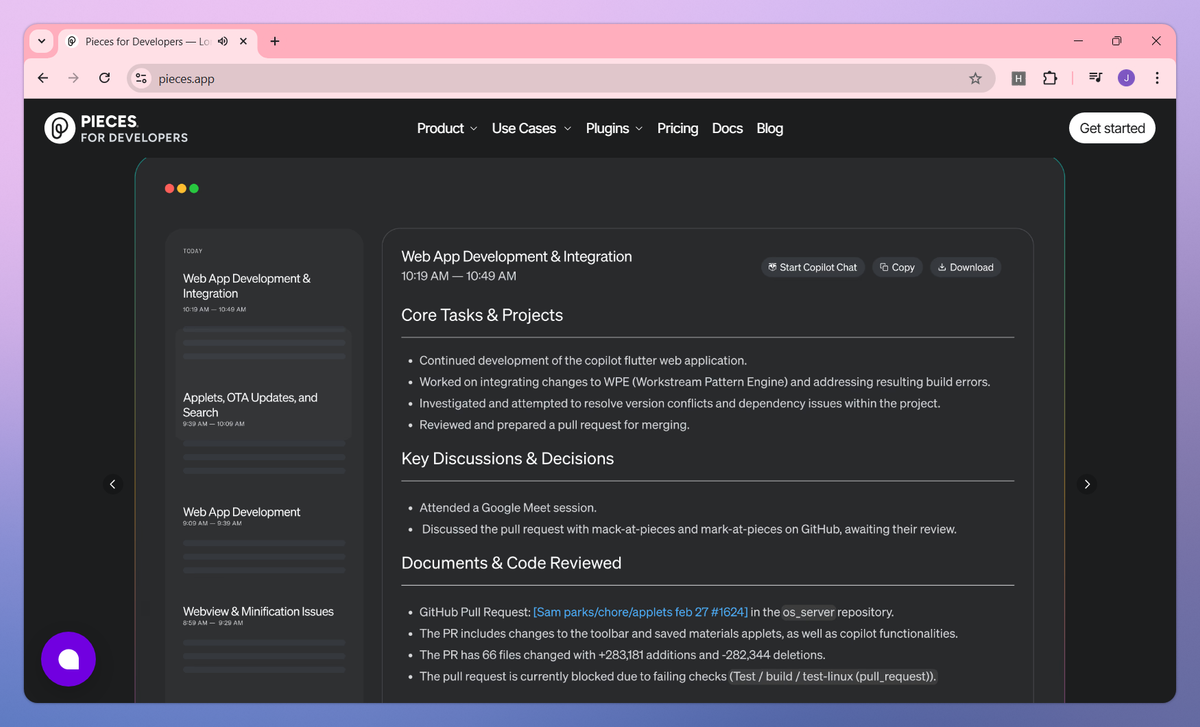Navigate to the Docs page

pos(727,129)
